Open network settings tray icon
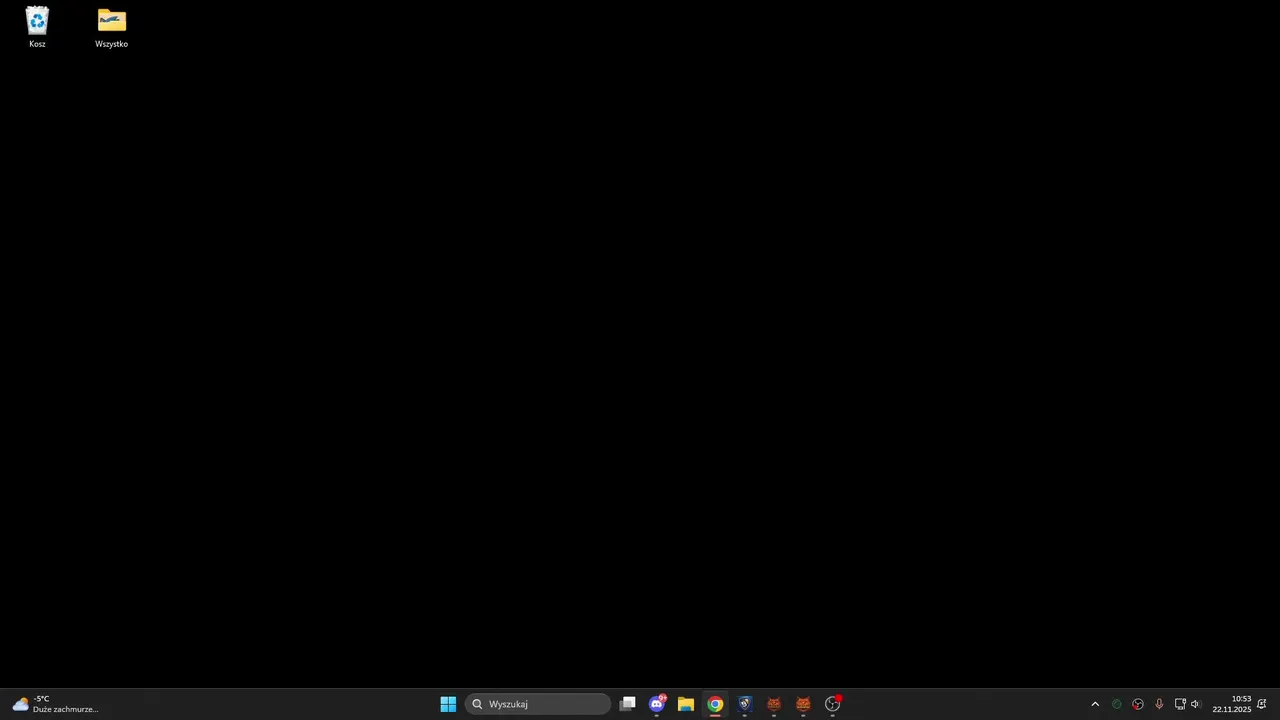 pos(1180,704)
